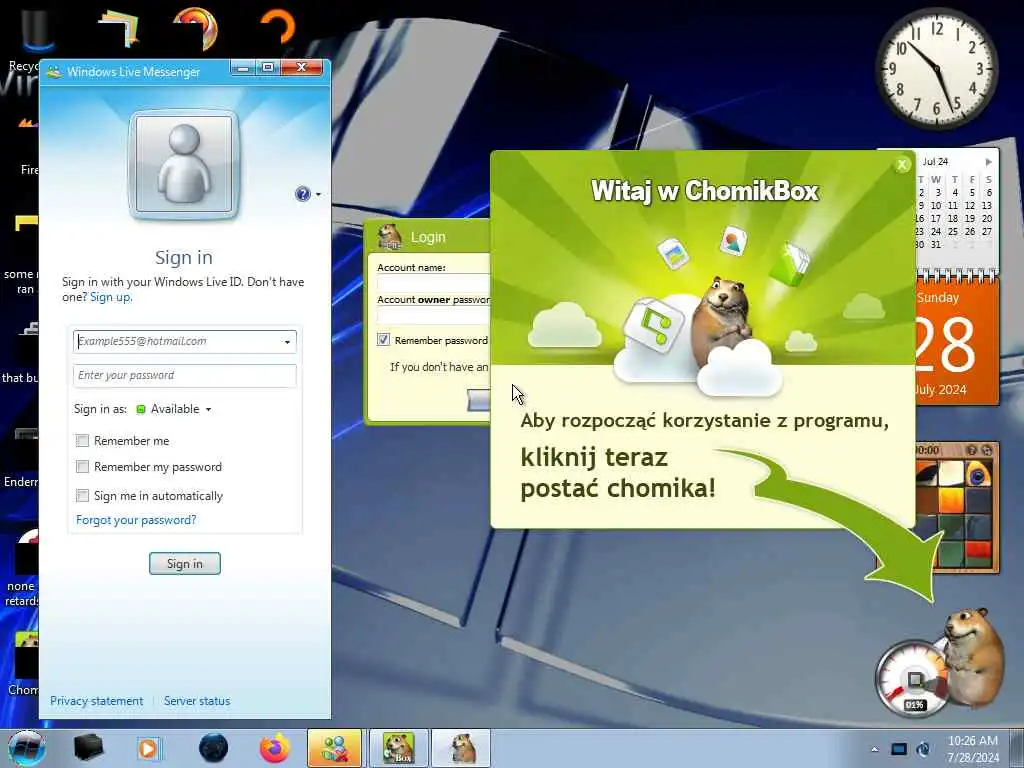Go to next month on calendar gadget
Image resolution: width=1024 pixels, height=768 pixels.
coord(989,161)
